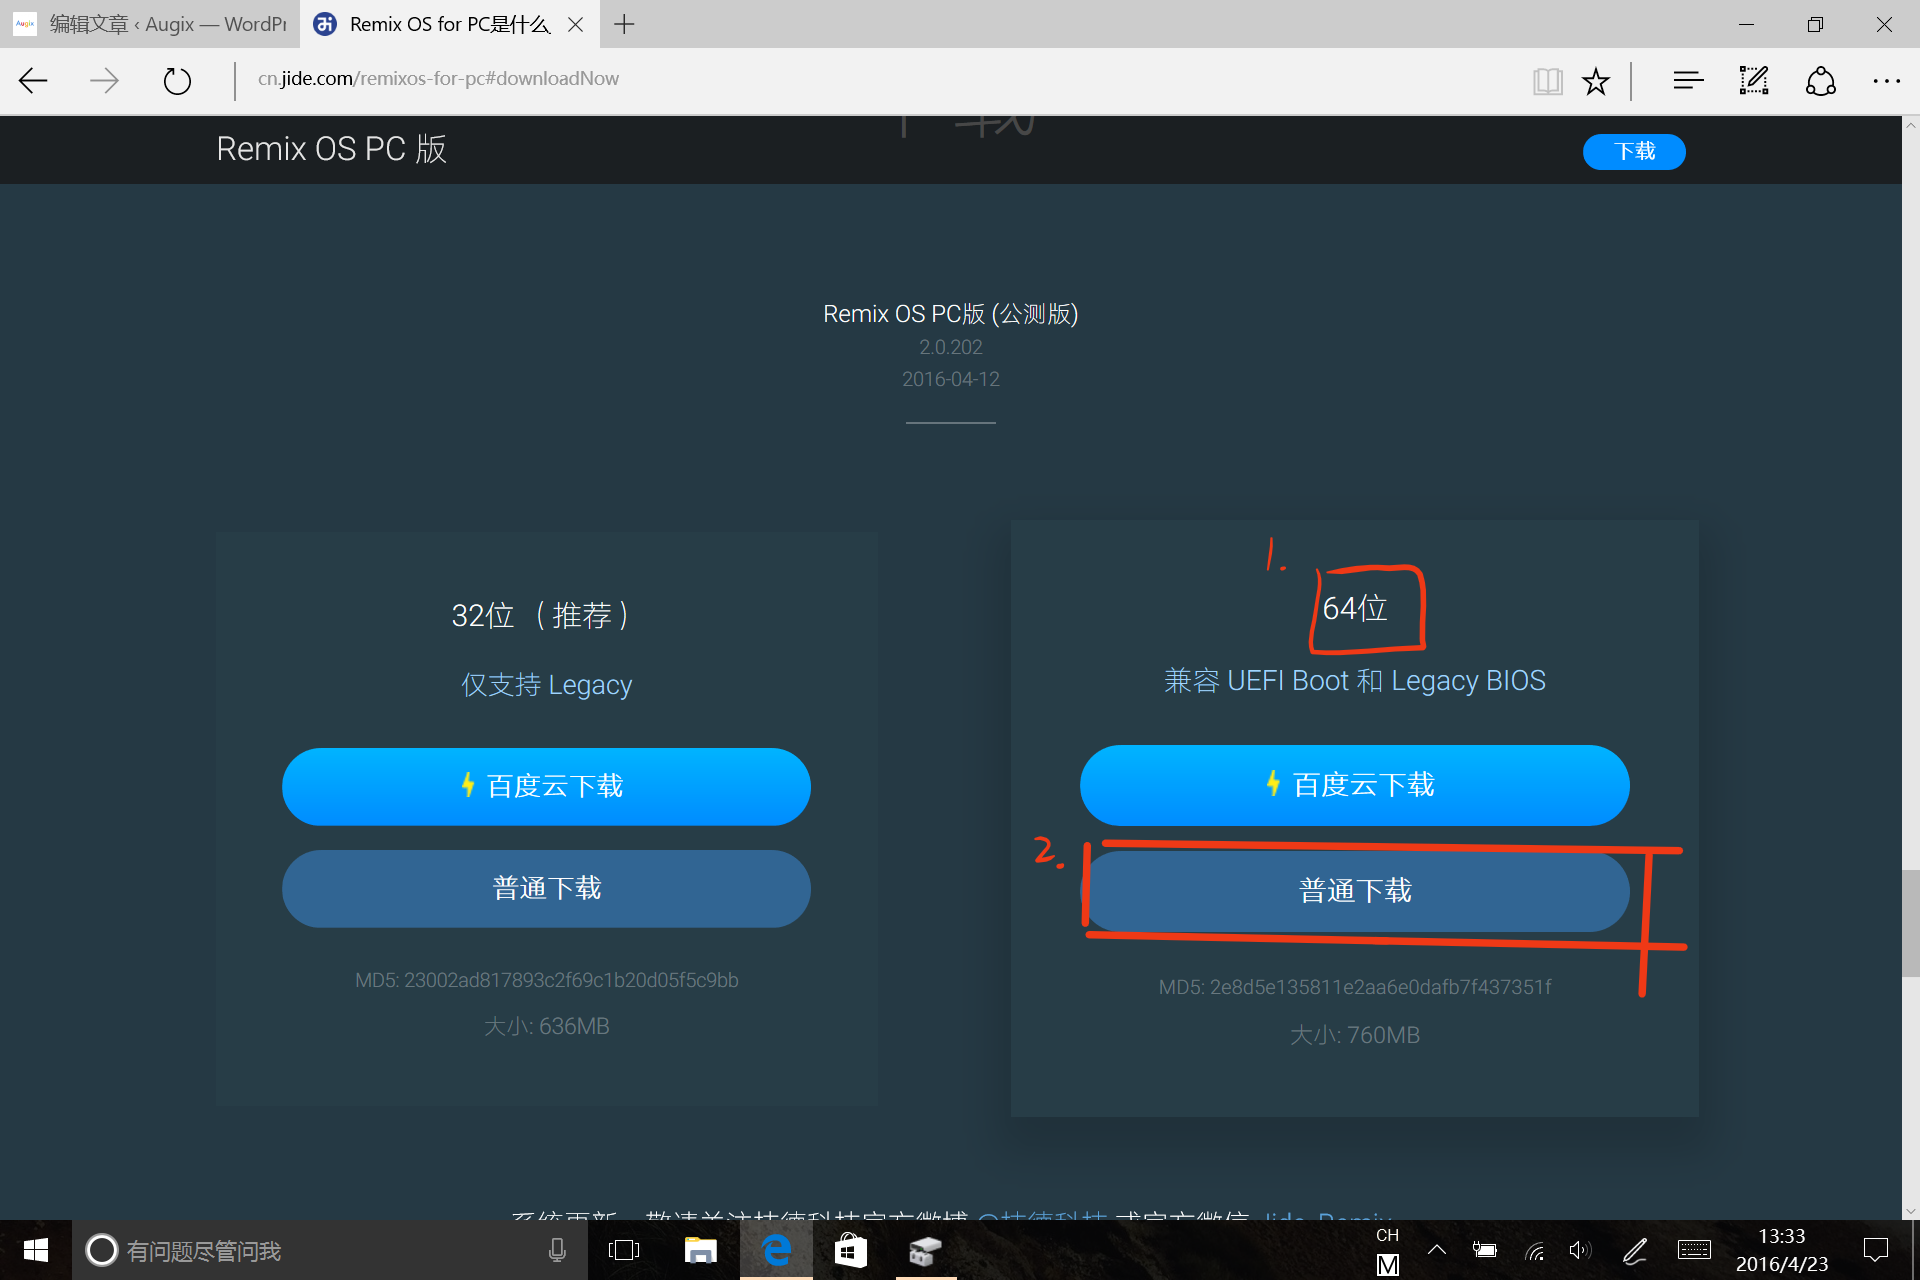Screen dimensions: 1920x1280
Task: Close the Remix OS for PC tab
Action: (575, 24)
